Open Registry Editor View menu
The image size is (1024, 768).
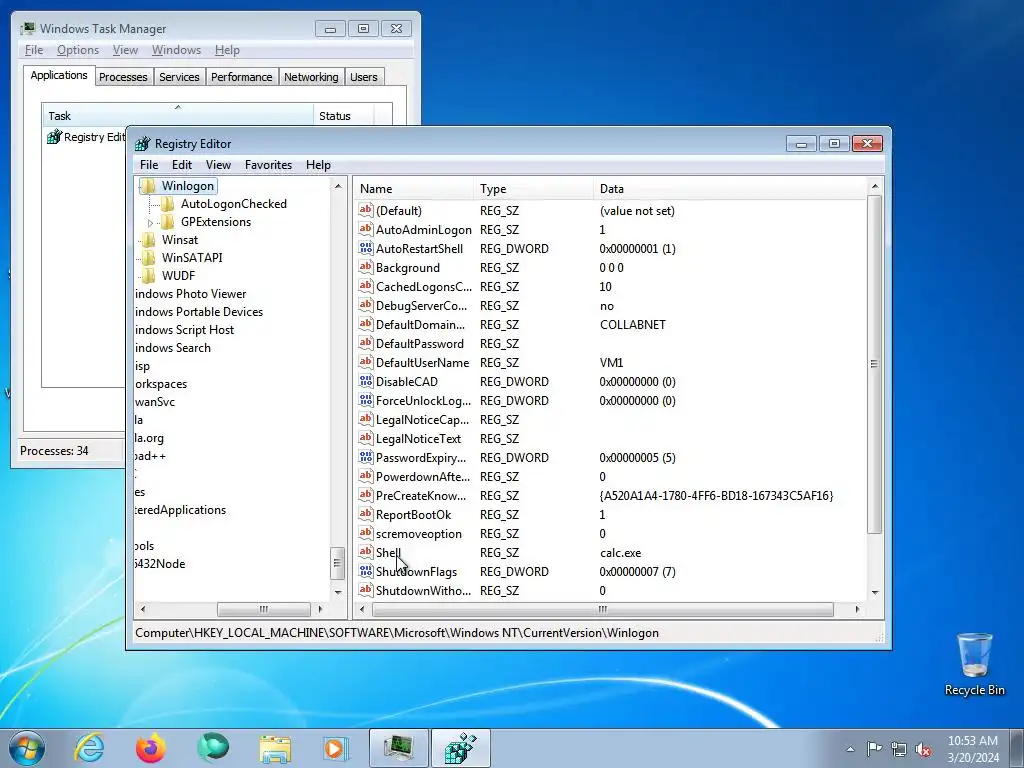tap(218, 165)
